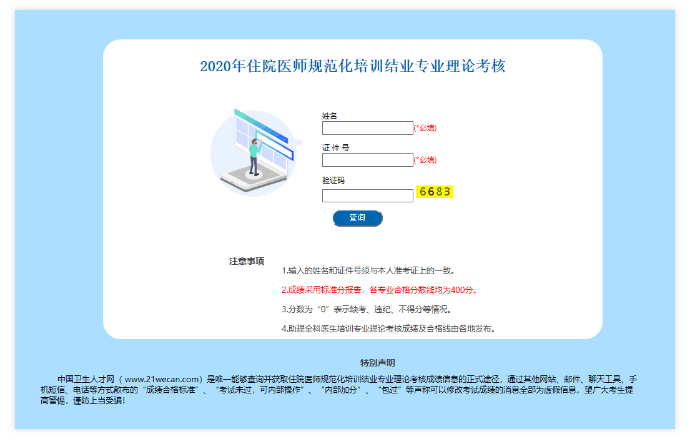Select the 证件号 label text
The width and height of the screenshot is (694, 446).
335,148
